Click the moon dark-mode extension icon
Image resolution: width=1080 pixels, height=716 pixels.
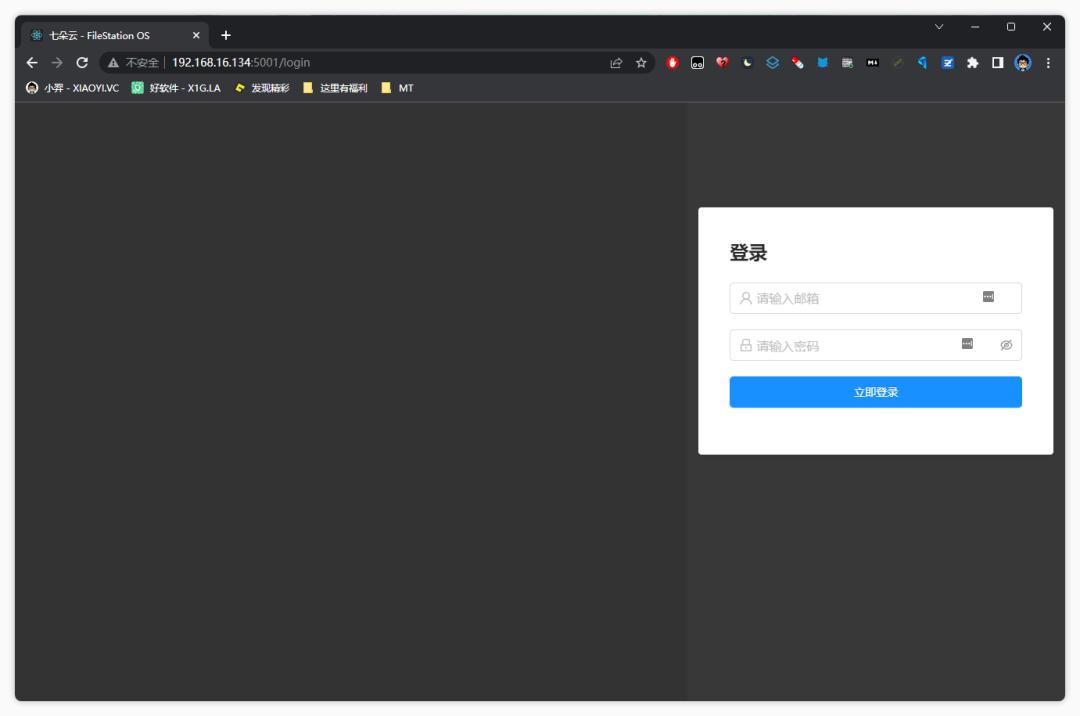pyautogui.click(x=748, y=62)
